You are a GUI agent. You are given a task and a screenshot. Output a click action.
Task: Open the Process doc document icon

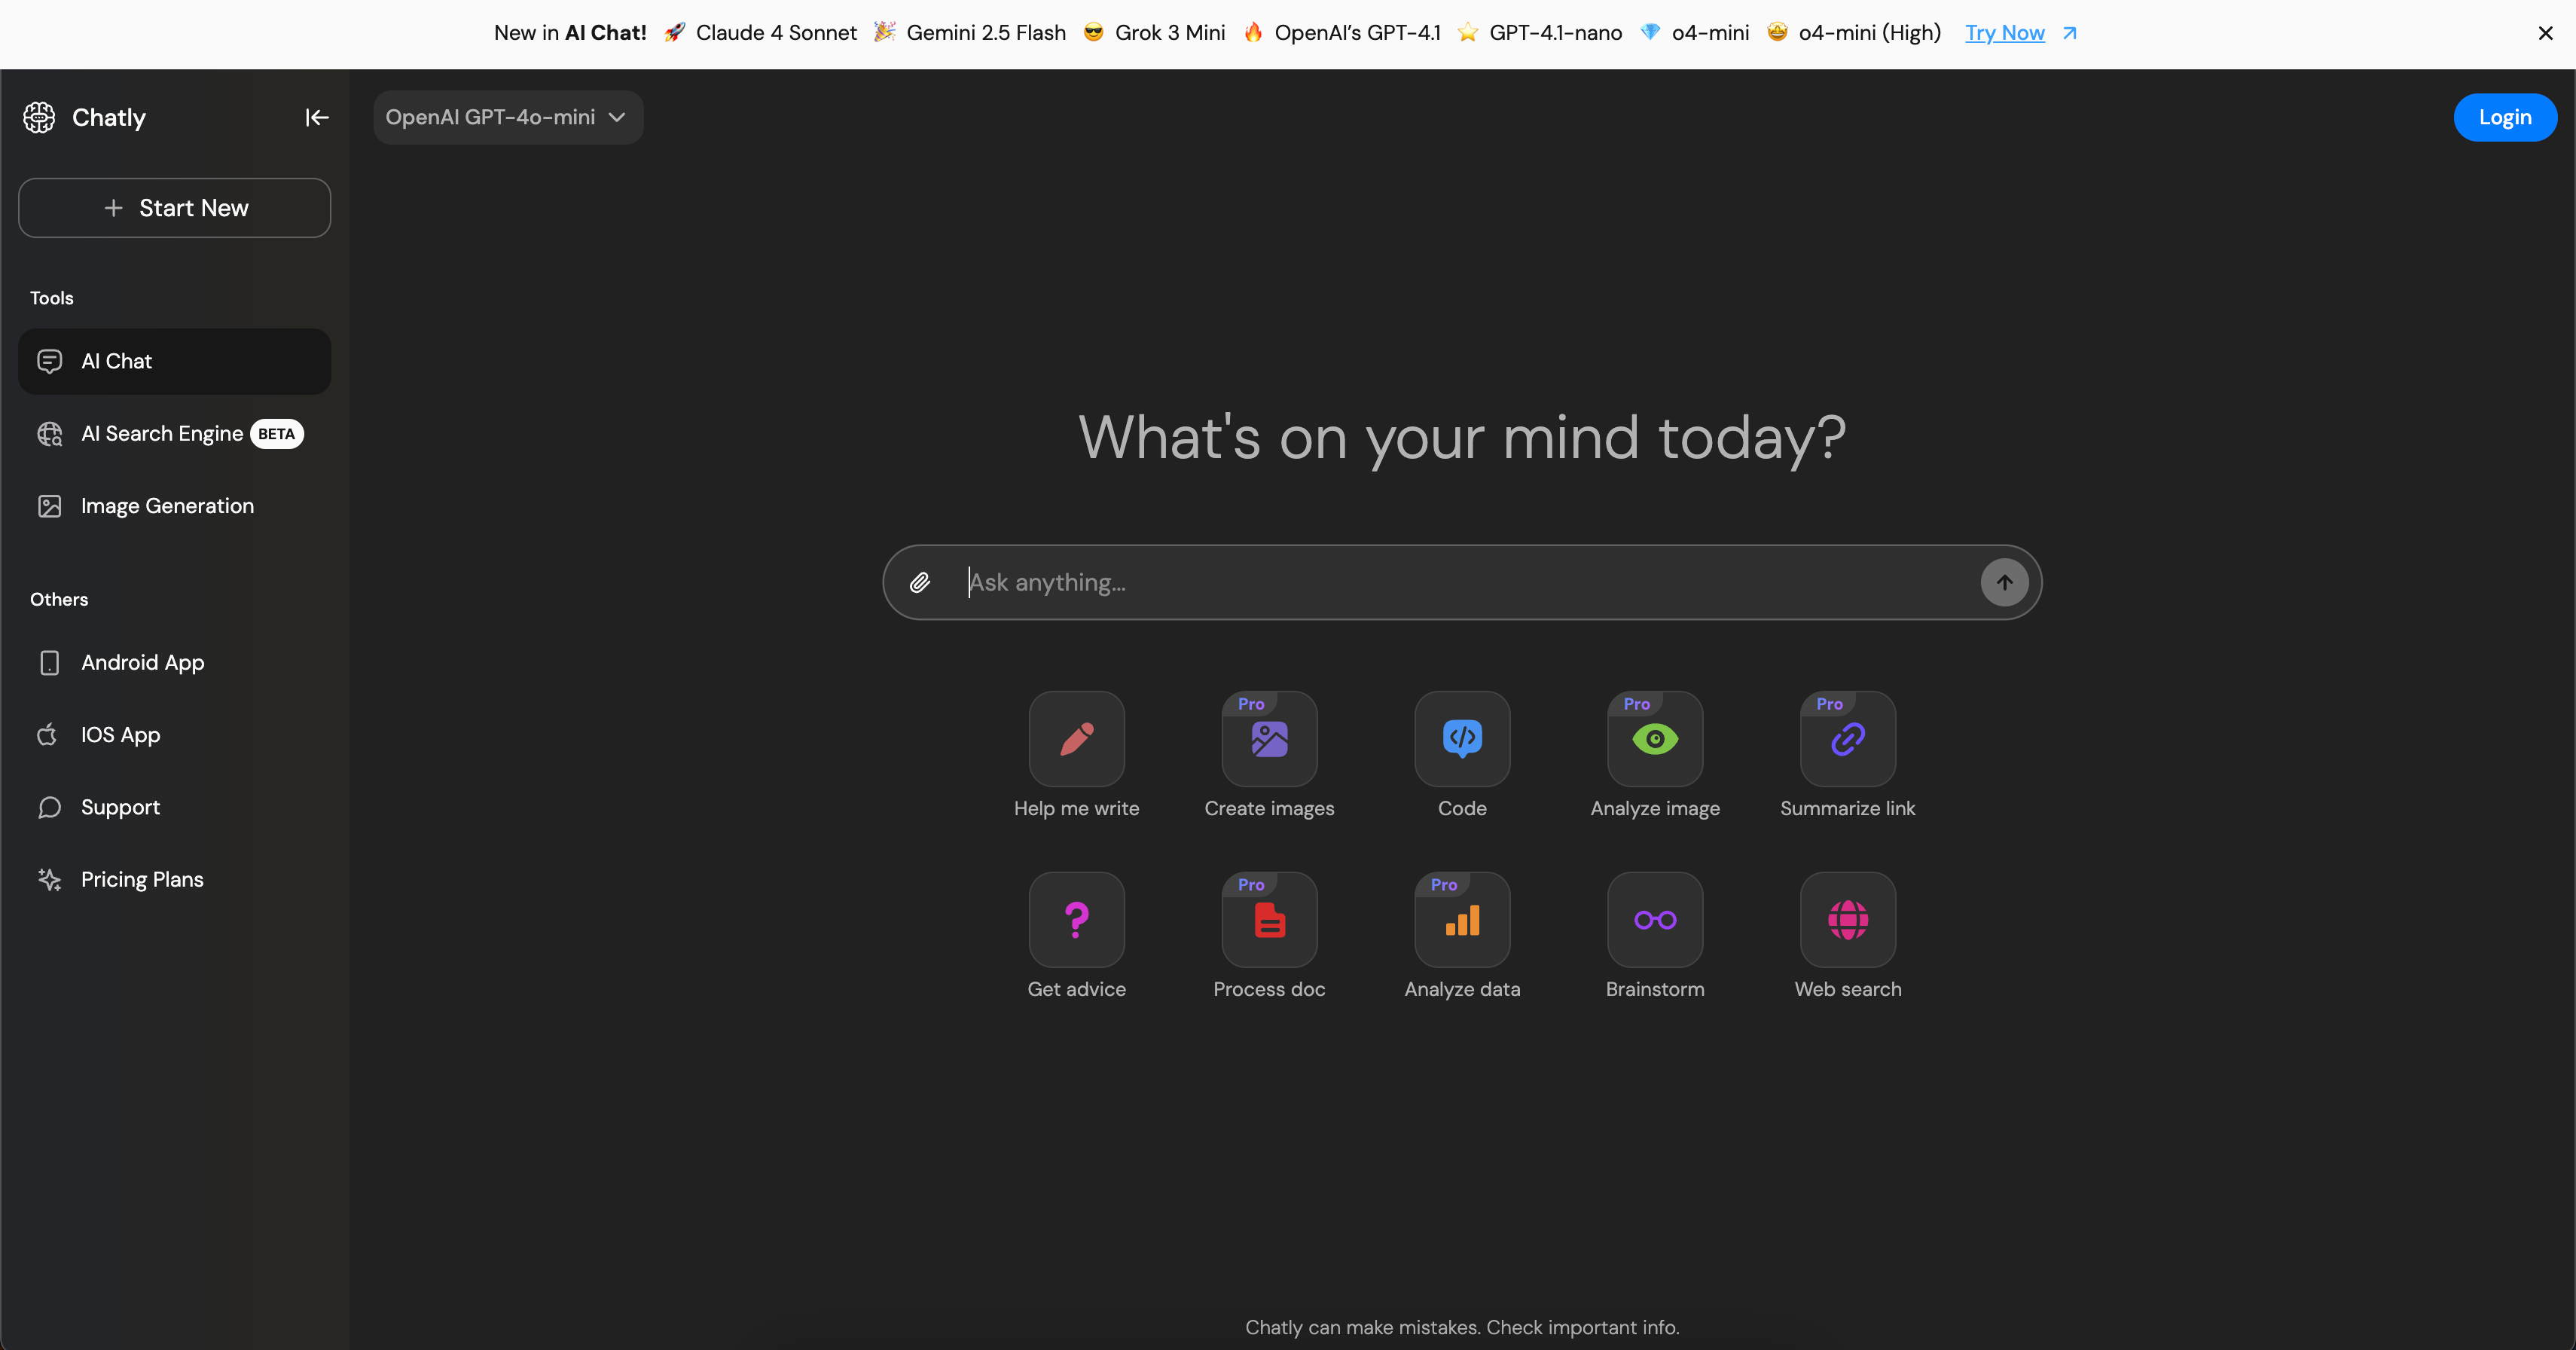click(1268, 919)
